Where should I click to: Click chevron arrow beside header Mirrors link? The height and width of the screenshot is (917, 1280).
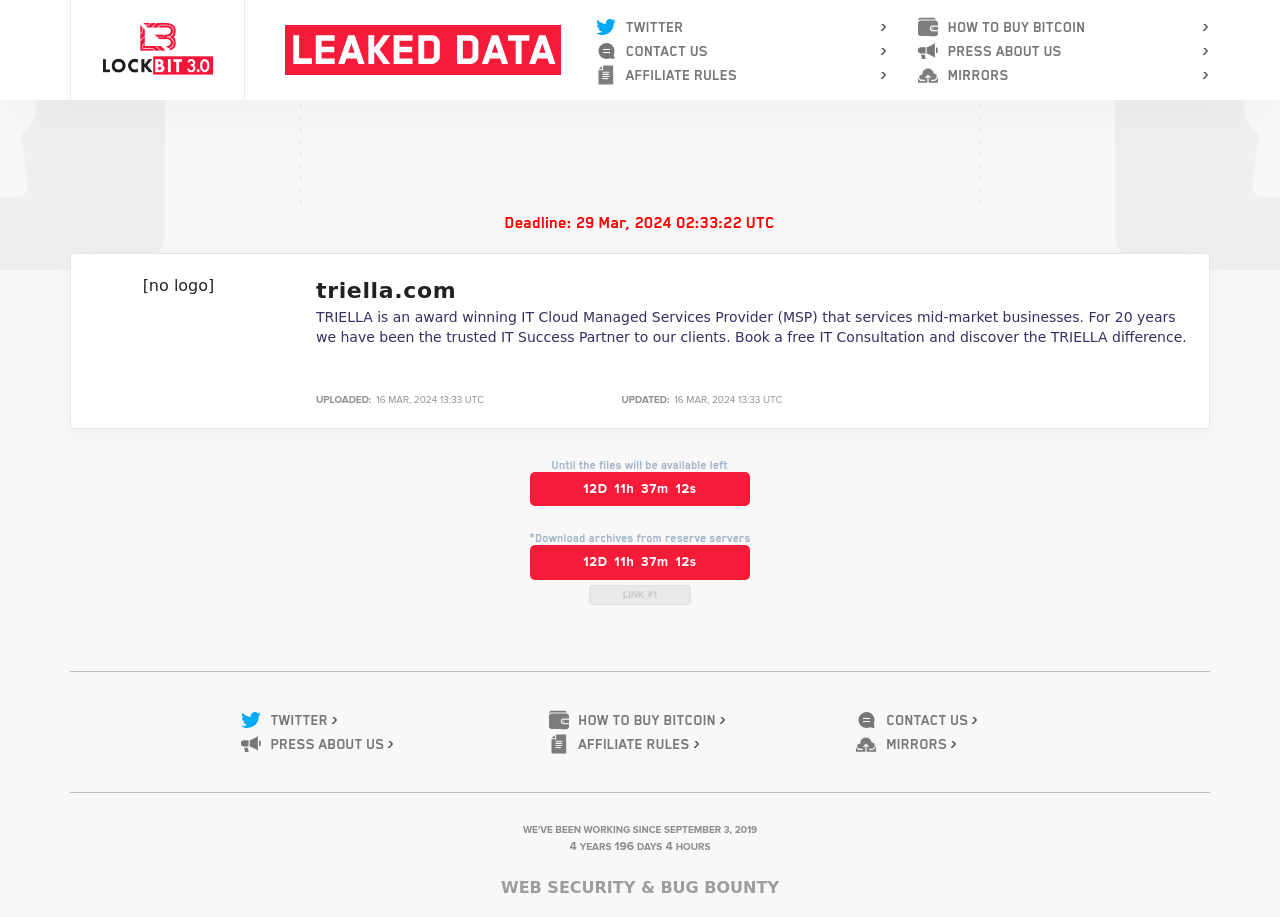pos(1205,75)
